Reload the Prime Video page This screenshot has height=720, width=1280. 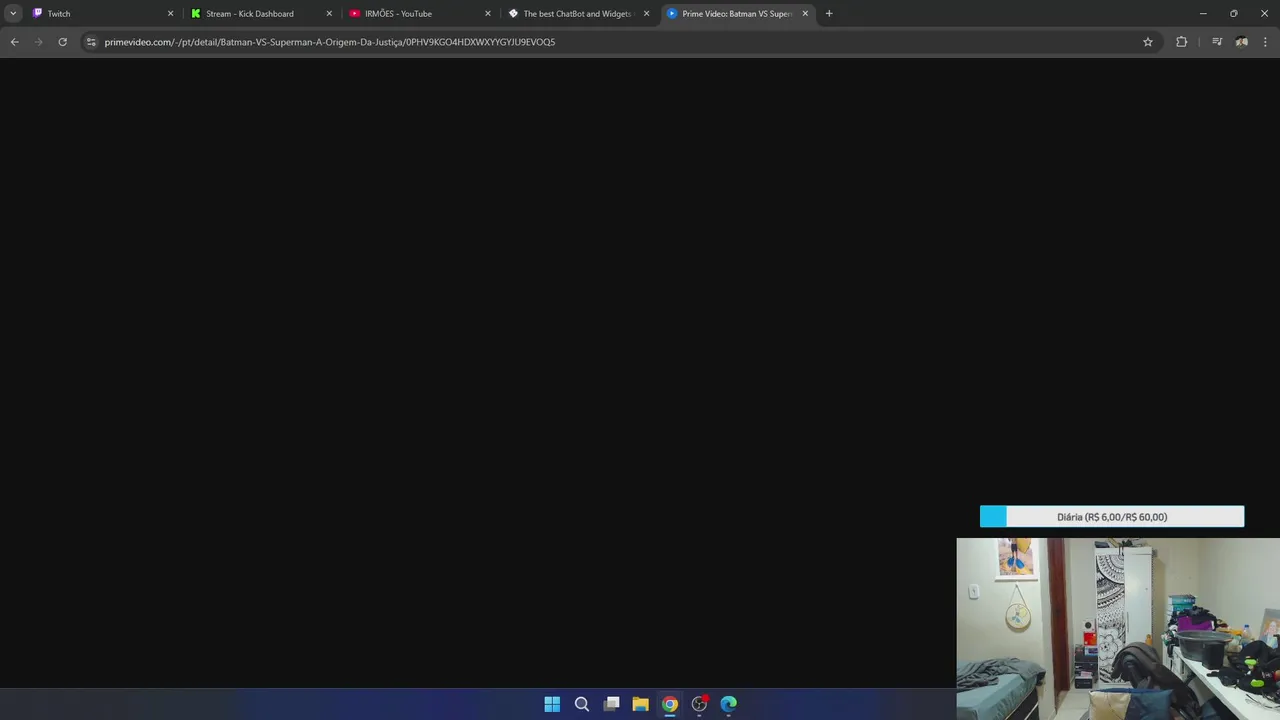pyautogui.click(x=62, y=42)
